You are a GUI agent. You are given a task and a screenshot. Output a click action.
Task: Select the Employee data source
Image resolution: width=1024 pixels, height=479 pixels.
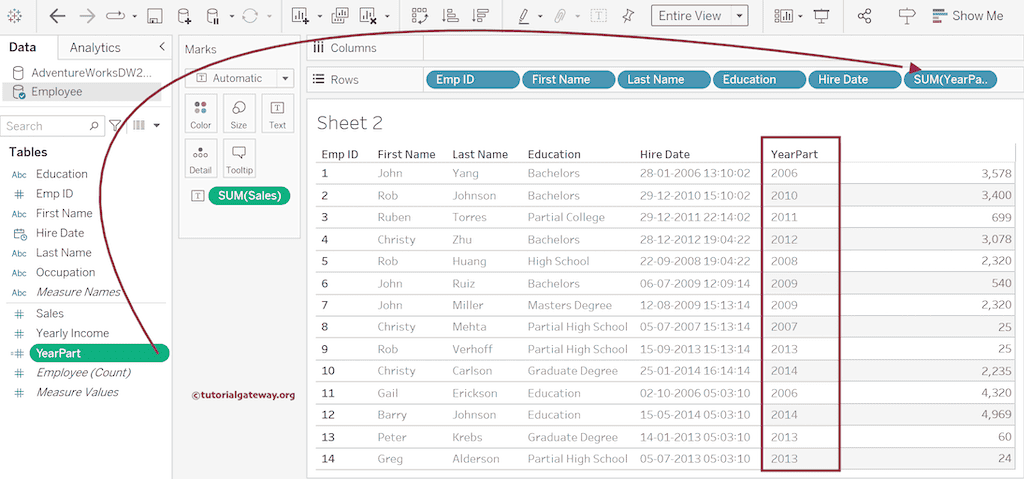point(82,92)
